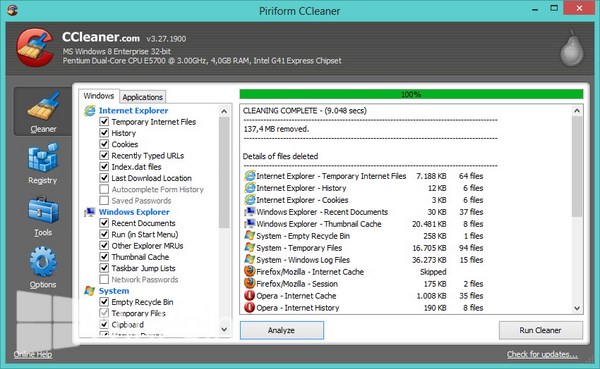Toggle Run (in Start Menu) checkbox
Image resolution: width=600 pixels, height=369 pixels.
point(104,234)
